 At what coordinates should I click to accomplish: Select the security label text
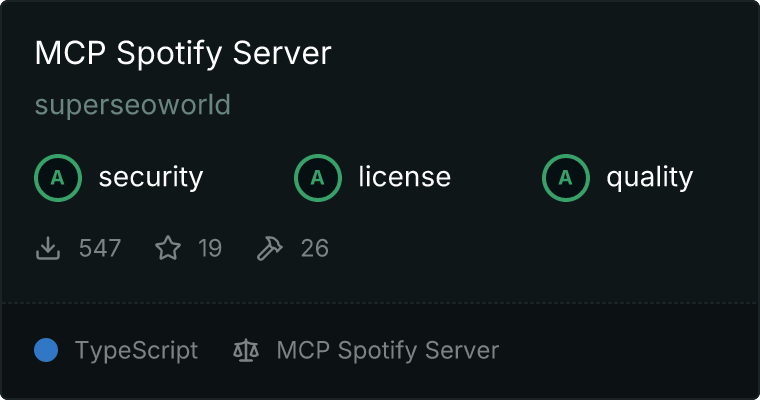click(150, 178)
